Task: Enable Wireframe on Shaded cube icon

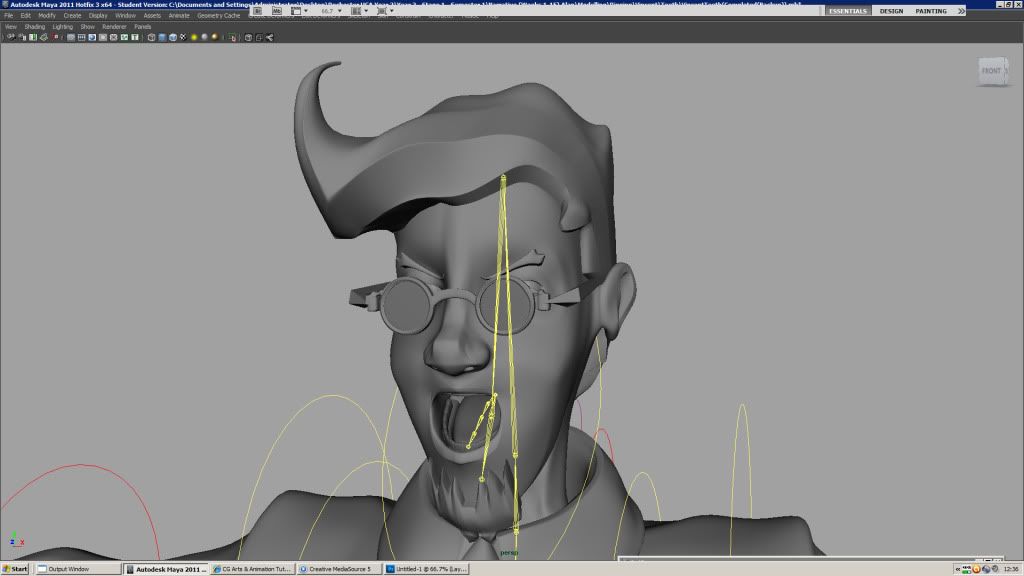Action: 172,37
